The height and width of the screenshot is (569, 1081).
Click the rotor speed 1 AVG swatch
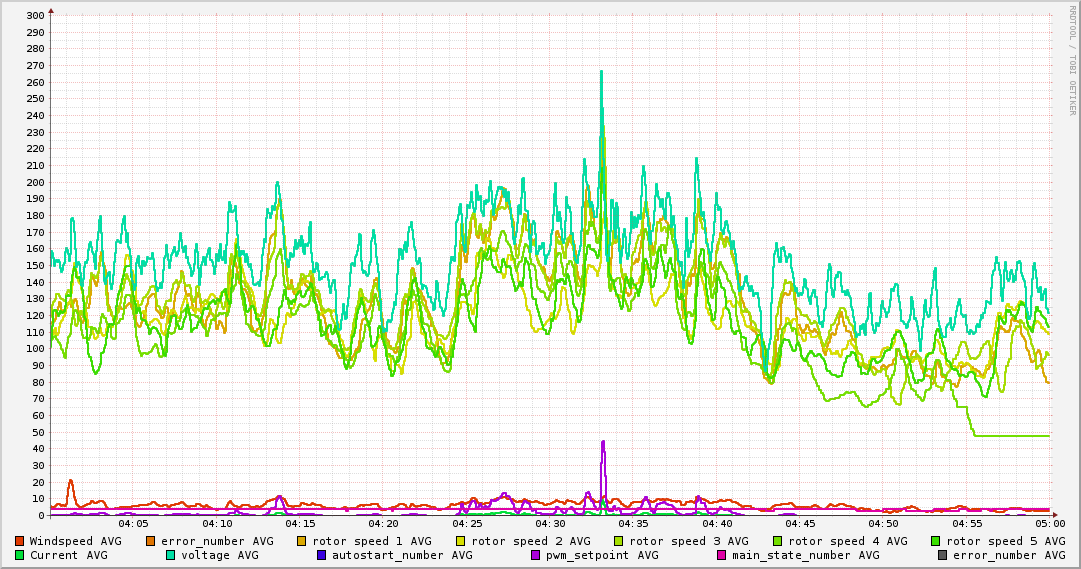click(302, 541)
